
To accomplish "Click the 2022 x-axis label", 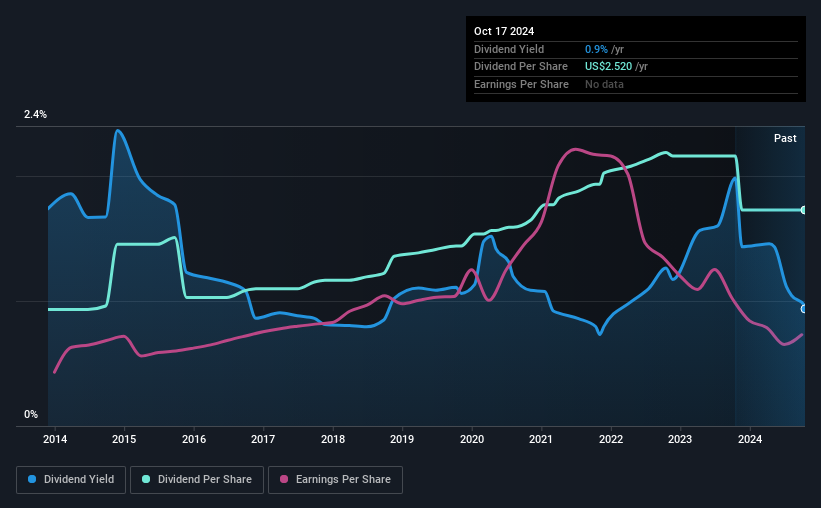I will pos(611,439).
